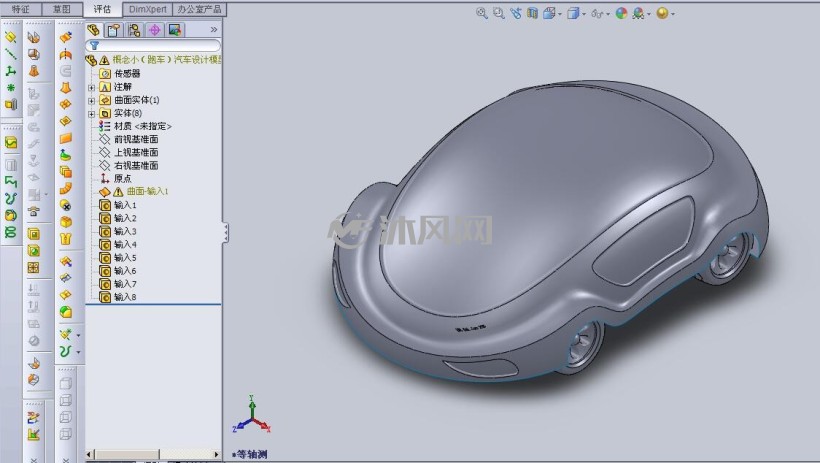
Task: Switch to the ConfigurationManager panel icon
Action: click(x=134, y=30)
